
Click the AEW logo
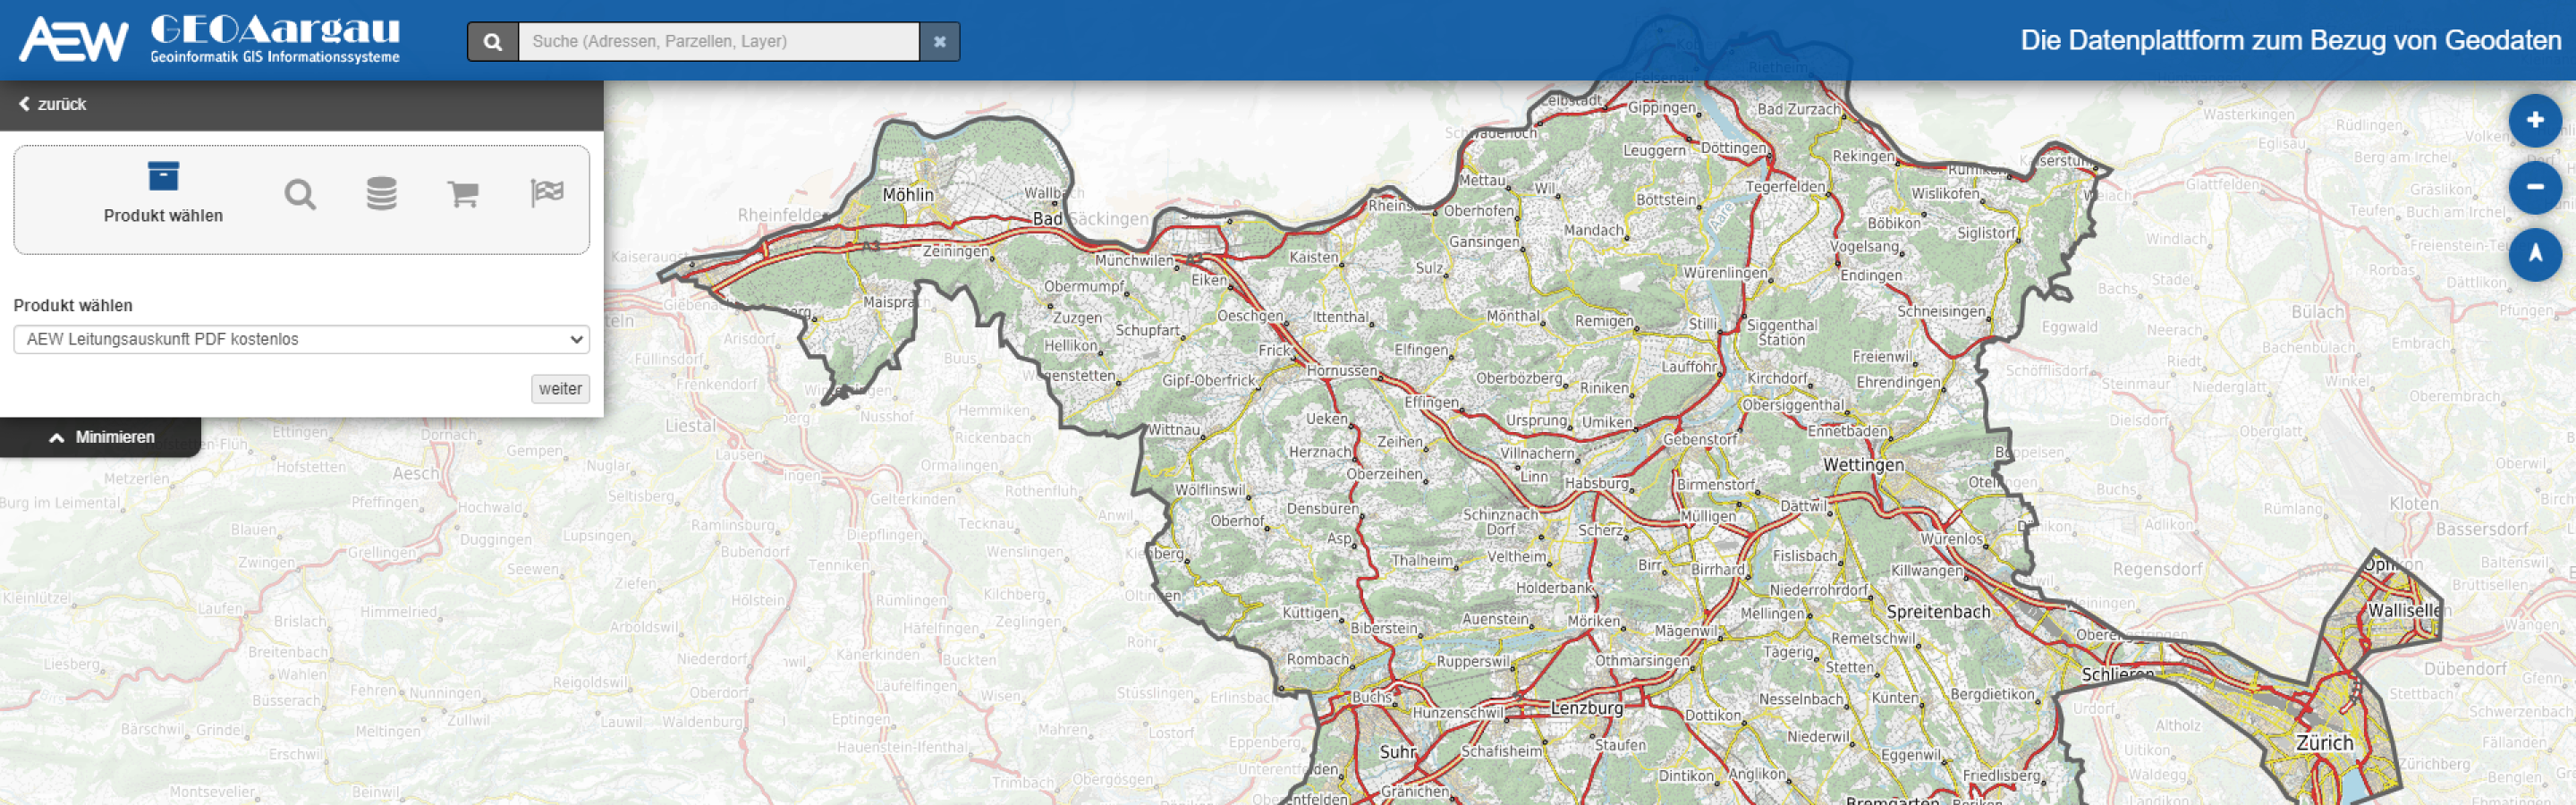[74, 40]
